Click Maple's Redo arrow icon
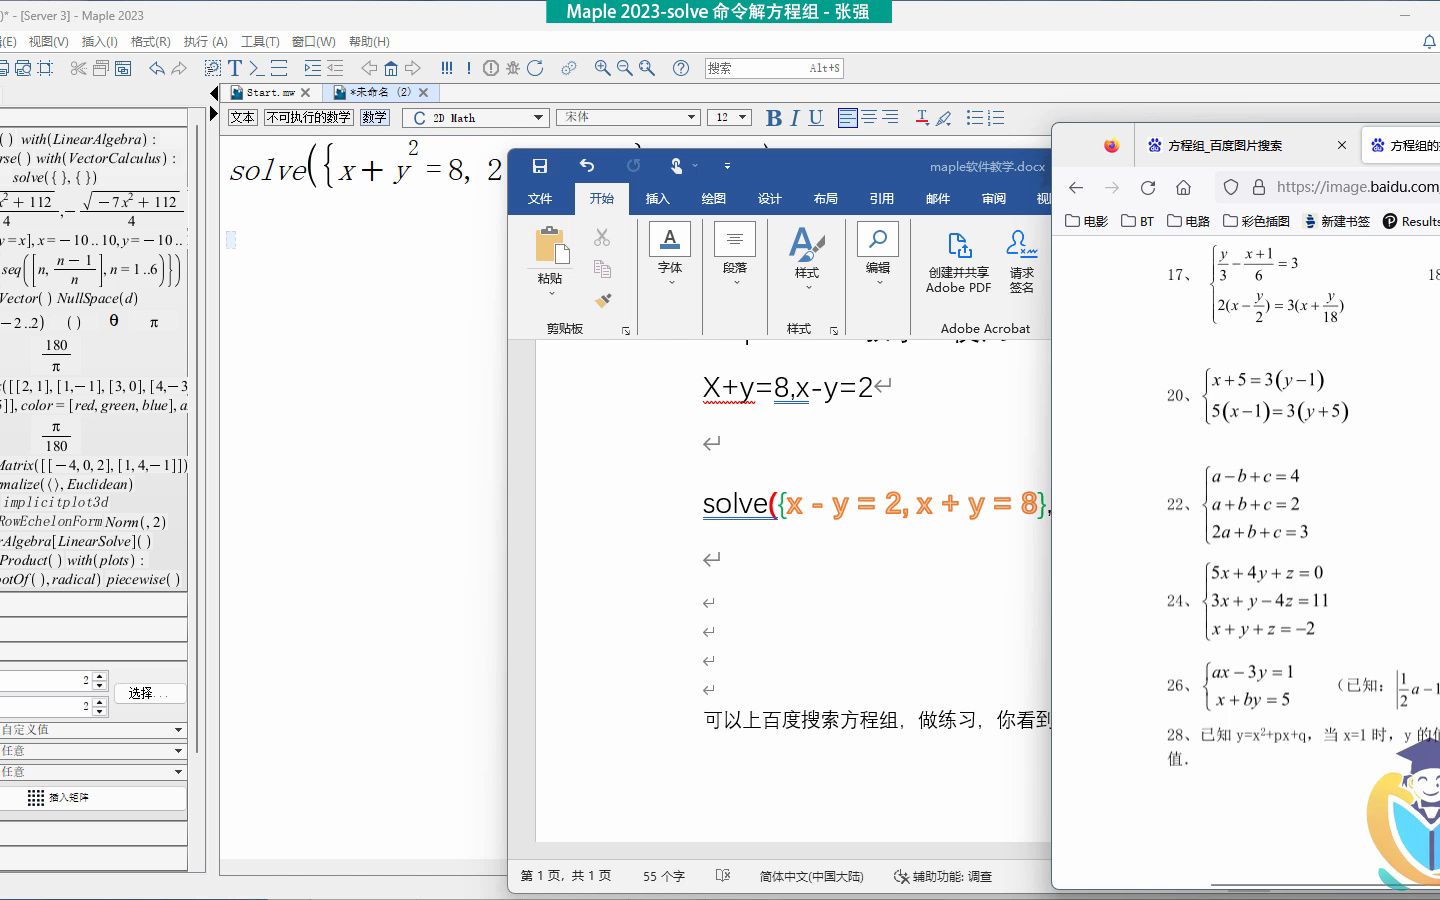The width and height of the screenshot is (1440, 900). [x=179, y=68]
